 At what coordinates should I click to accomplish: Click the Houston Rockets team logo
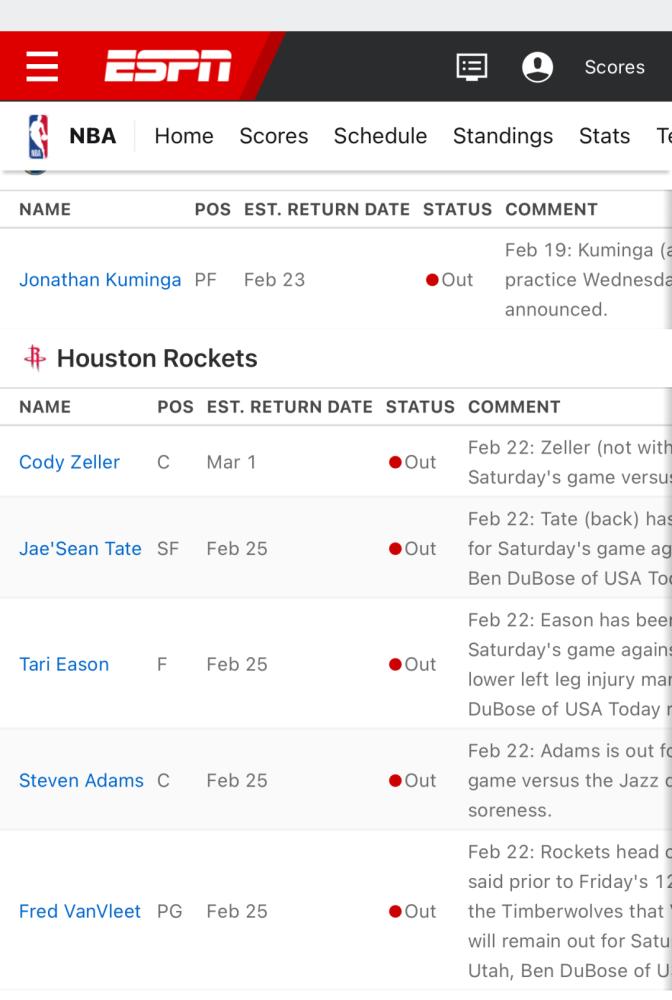[35, 358]
